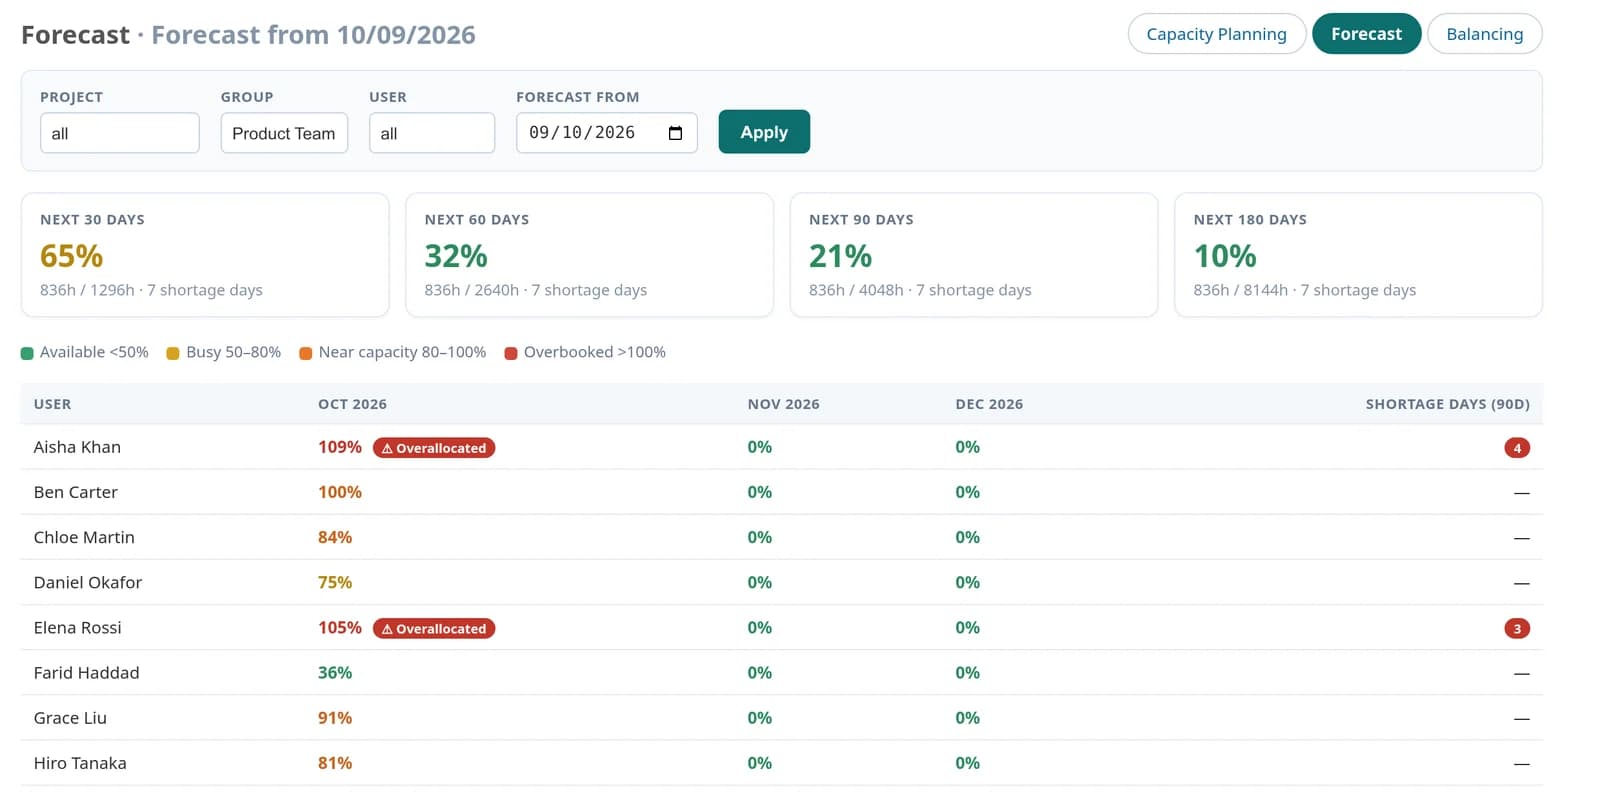This screenshot has height=809, width=1600.
Task: Click the Busy 50–80% legend label
Action: coord(233,352)
